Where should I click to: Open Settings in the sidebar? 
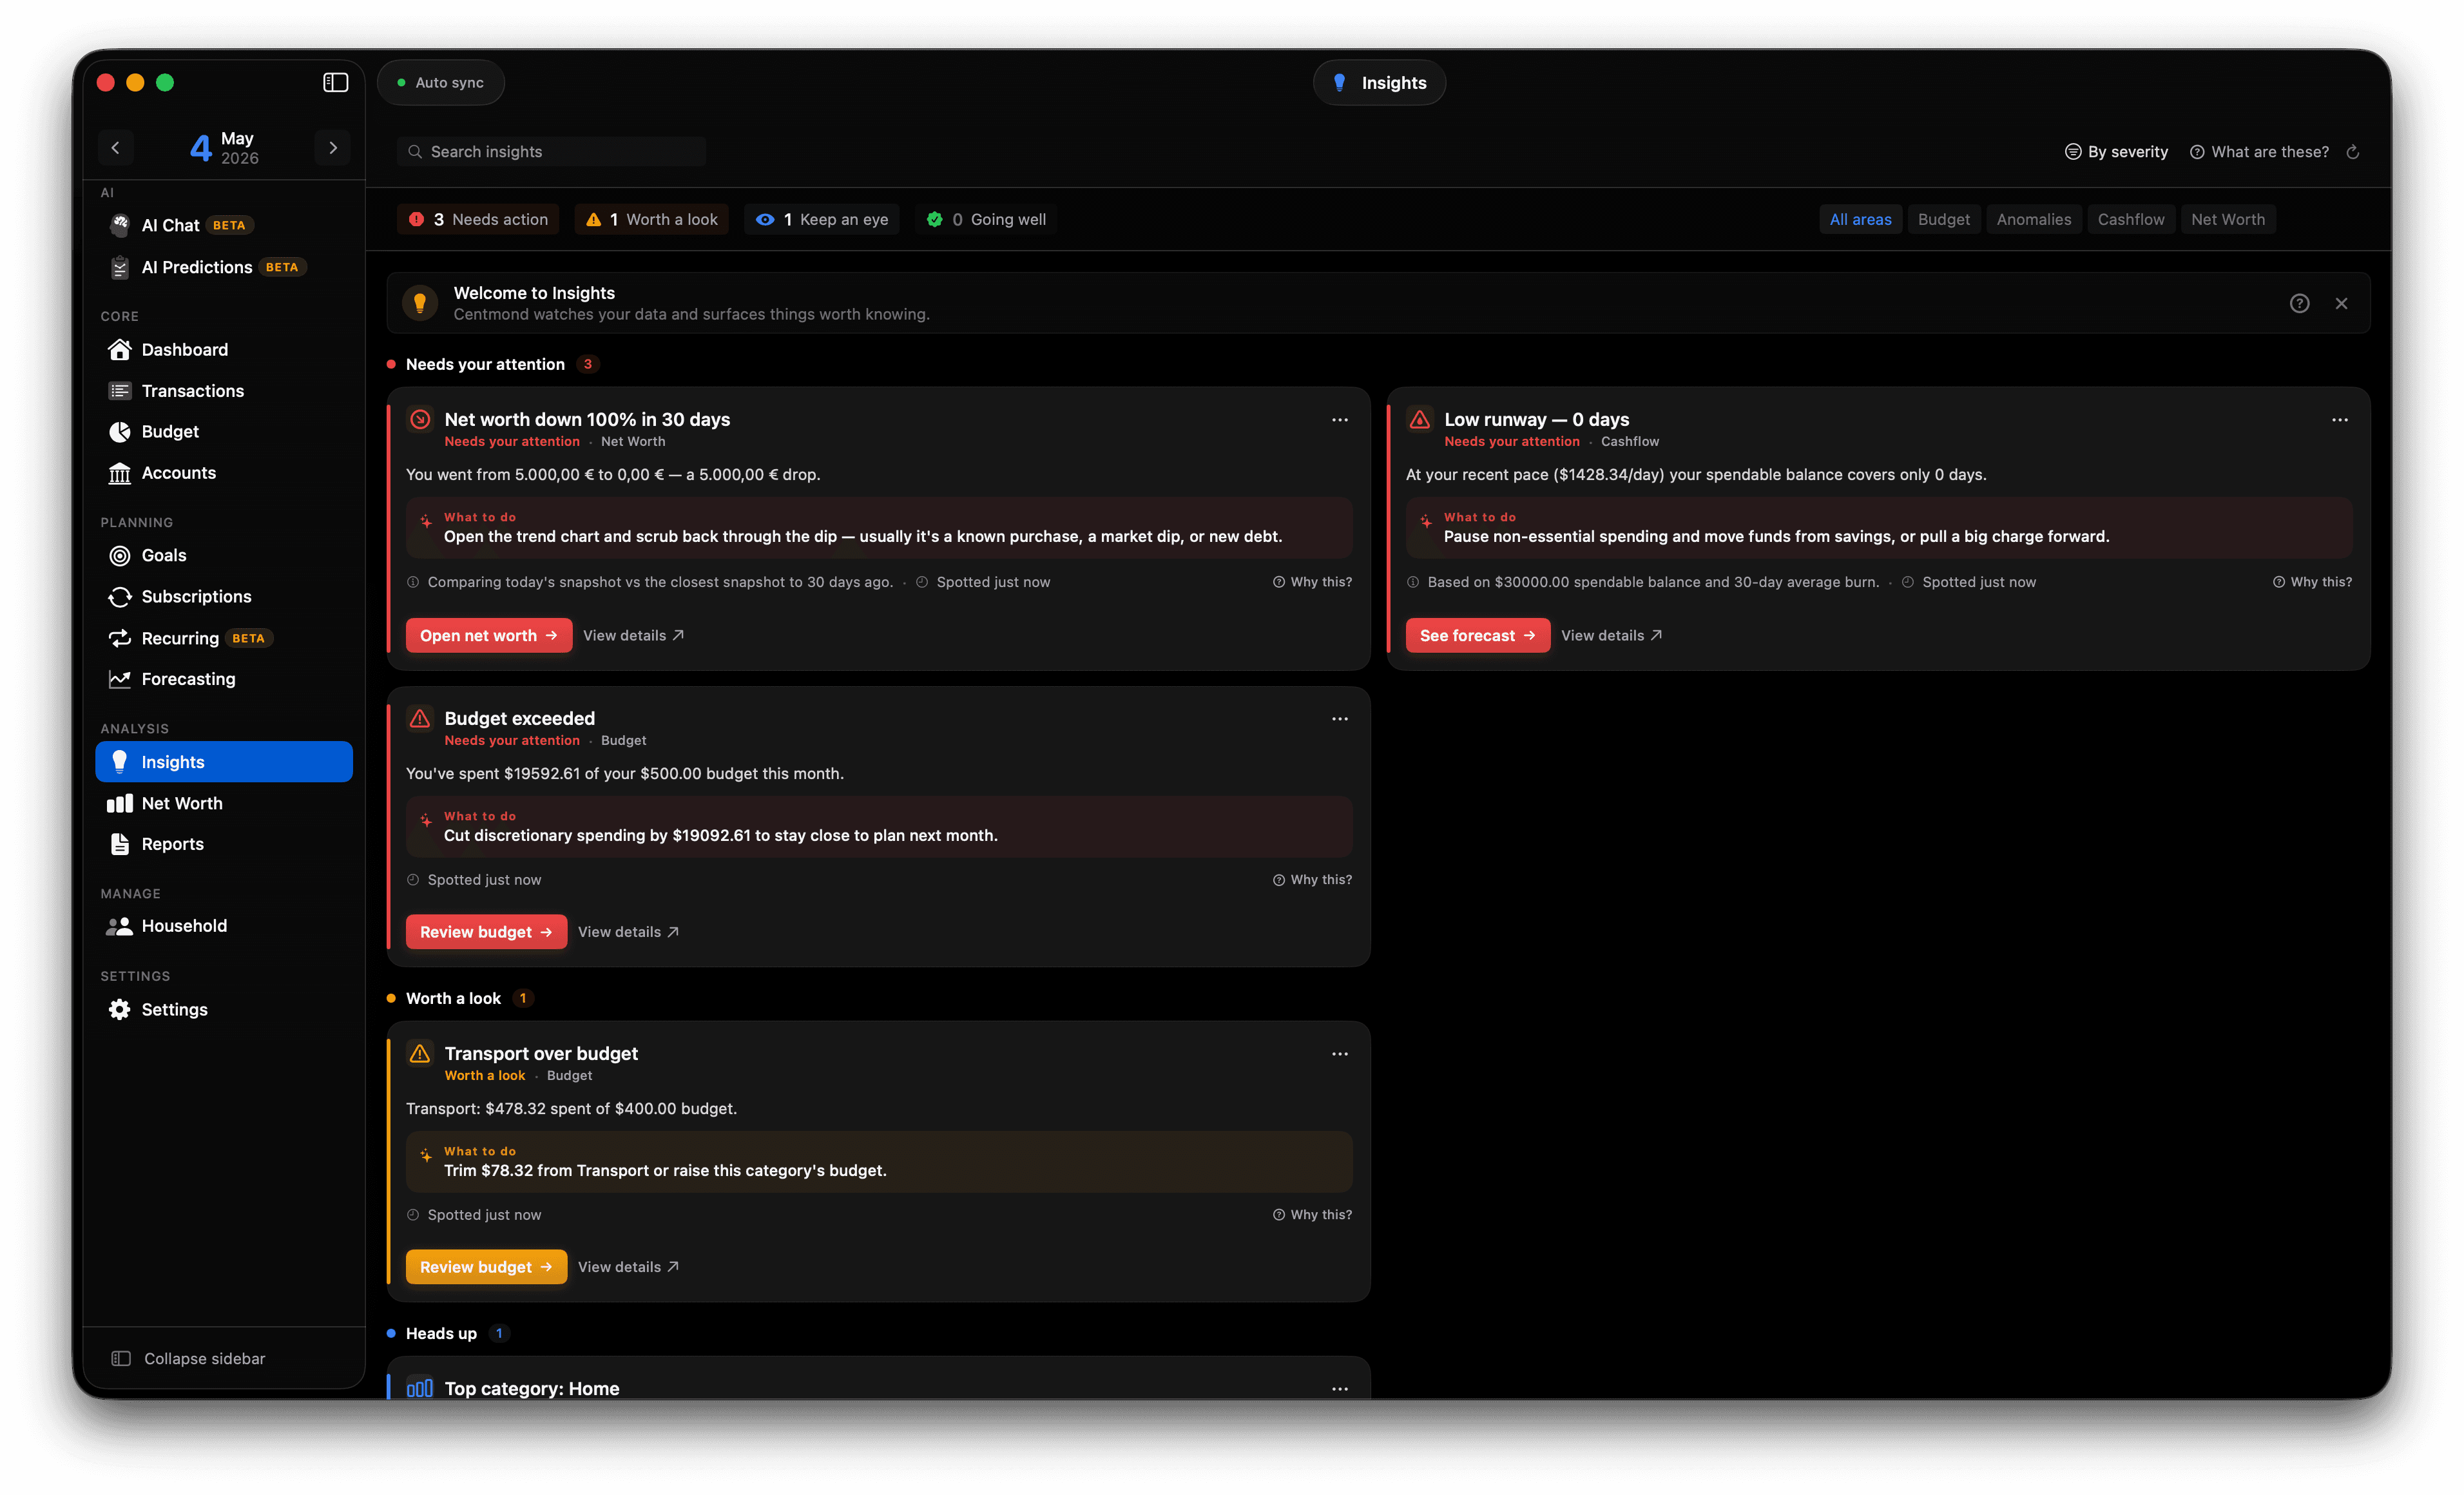pyautogui.click(x=224, y=1009)
